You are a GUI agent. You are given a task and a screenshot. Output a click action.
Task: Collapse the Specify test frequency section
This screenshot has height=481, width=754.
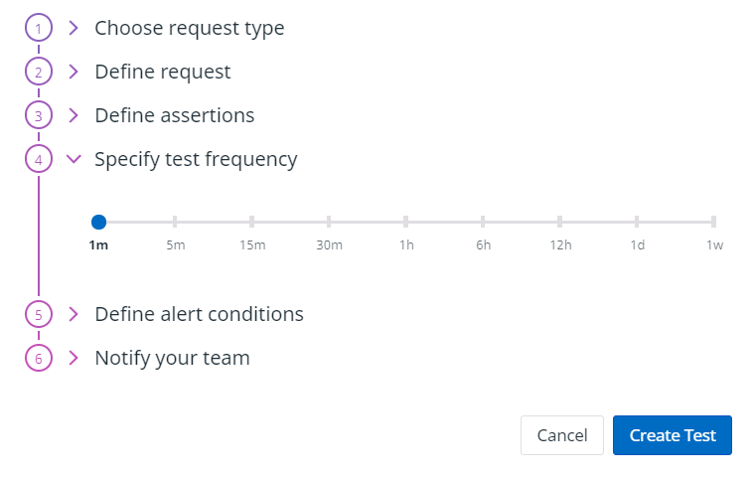[x=73, y=159]
